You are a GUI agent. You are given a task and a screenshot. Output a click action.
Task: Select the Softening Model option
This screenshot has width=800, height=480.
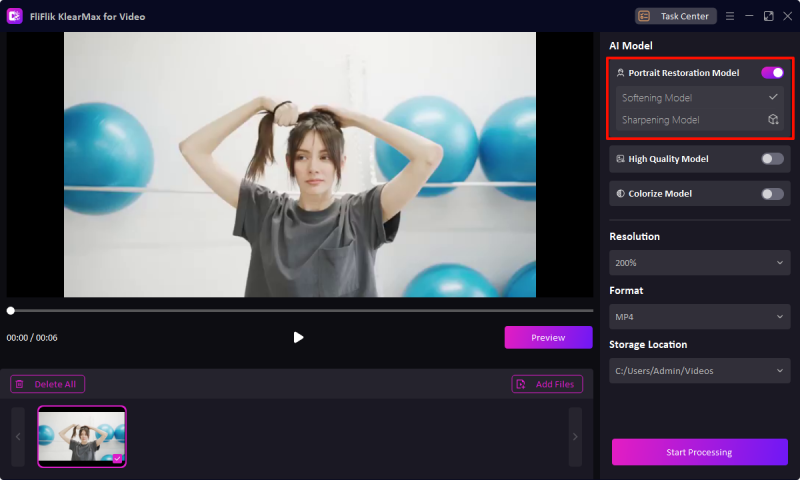tap(657, 98)
